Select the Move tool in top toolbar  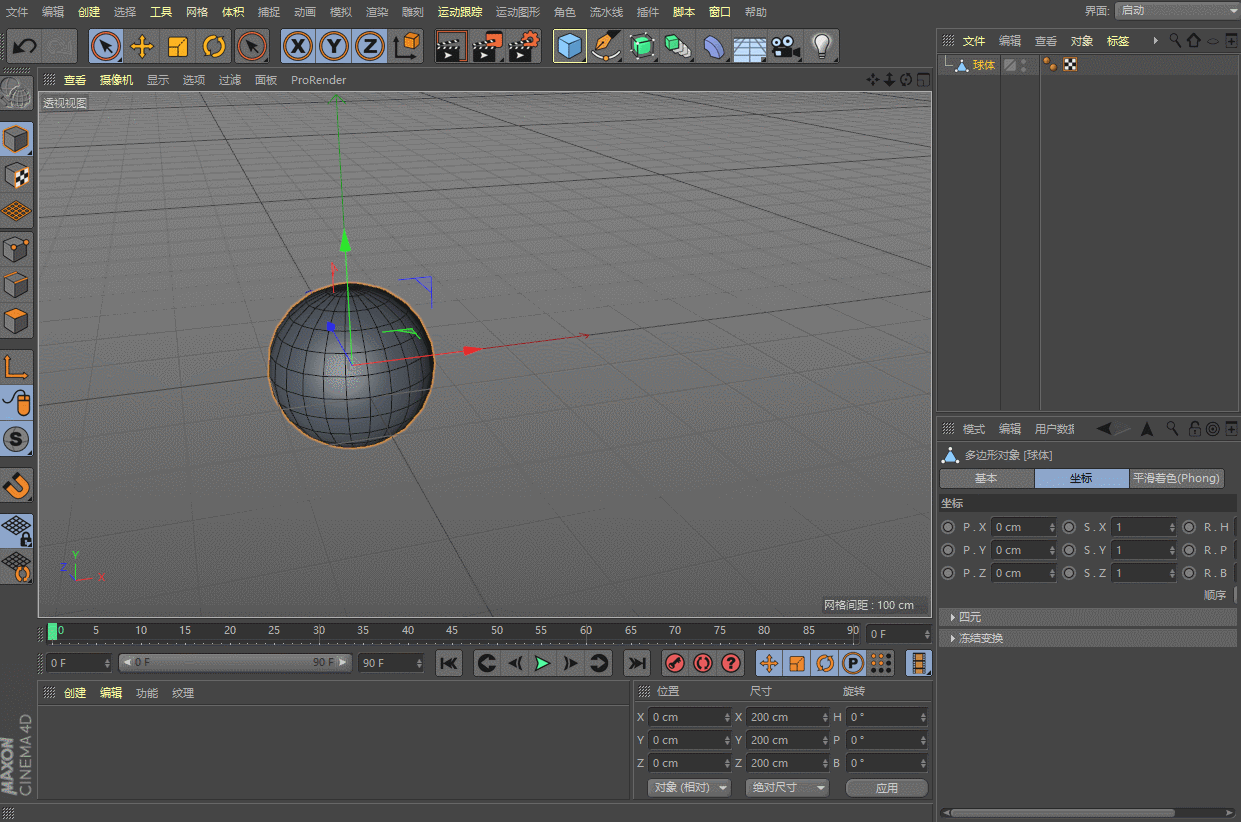pyautogui.click(x=142, y=47)
